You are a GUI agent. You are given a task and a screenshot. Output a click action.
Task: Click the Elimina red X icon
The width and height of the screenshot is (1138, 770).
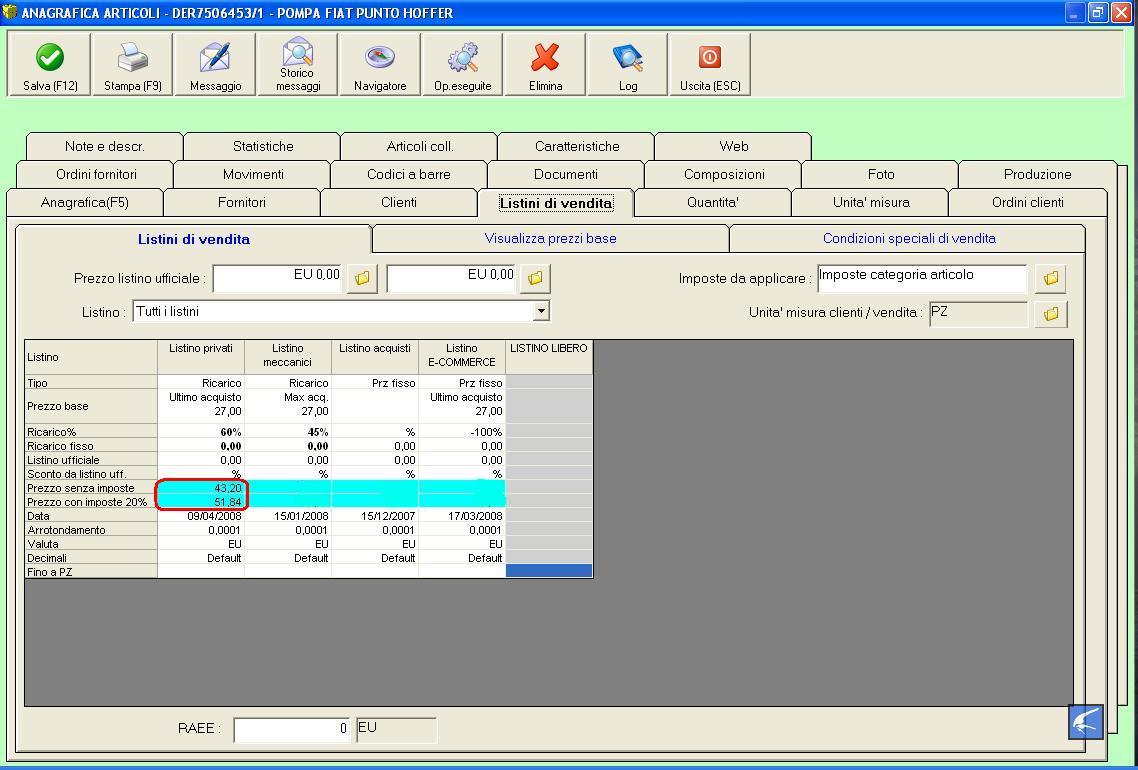[545, 65]
